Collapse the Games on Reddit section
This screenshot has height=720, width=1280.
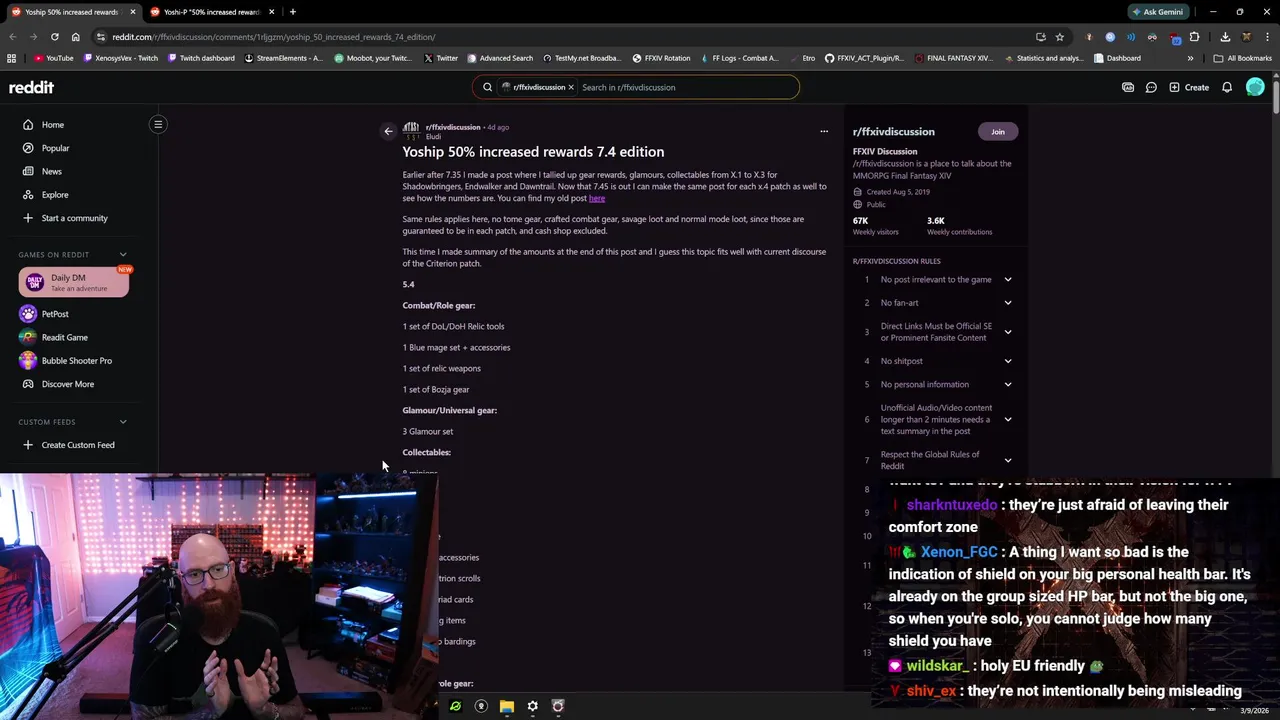click(123, 255)
